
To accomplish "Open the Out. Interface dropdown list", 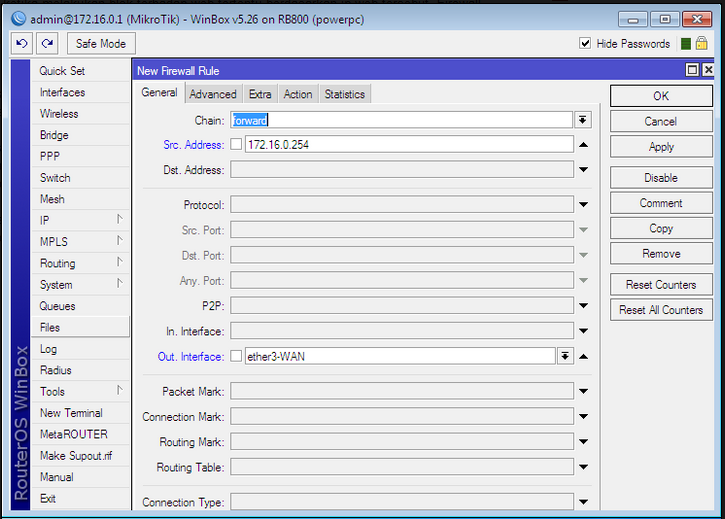I will 565,356.
